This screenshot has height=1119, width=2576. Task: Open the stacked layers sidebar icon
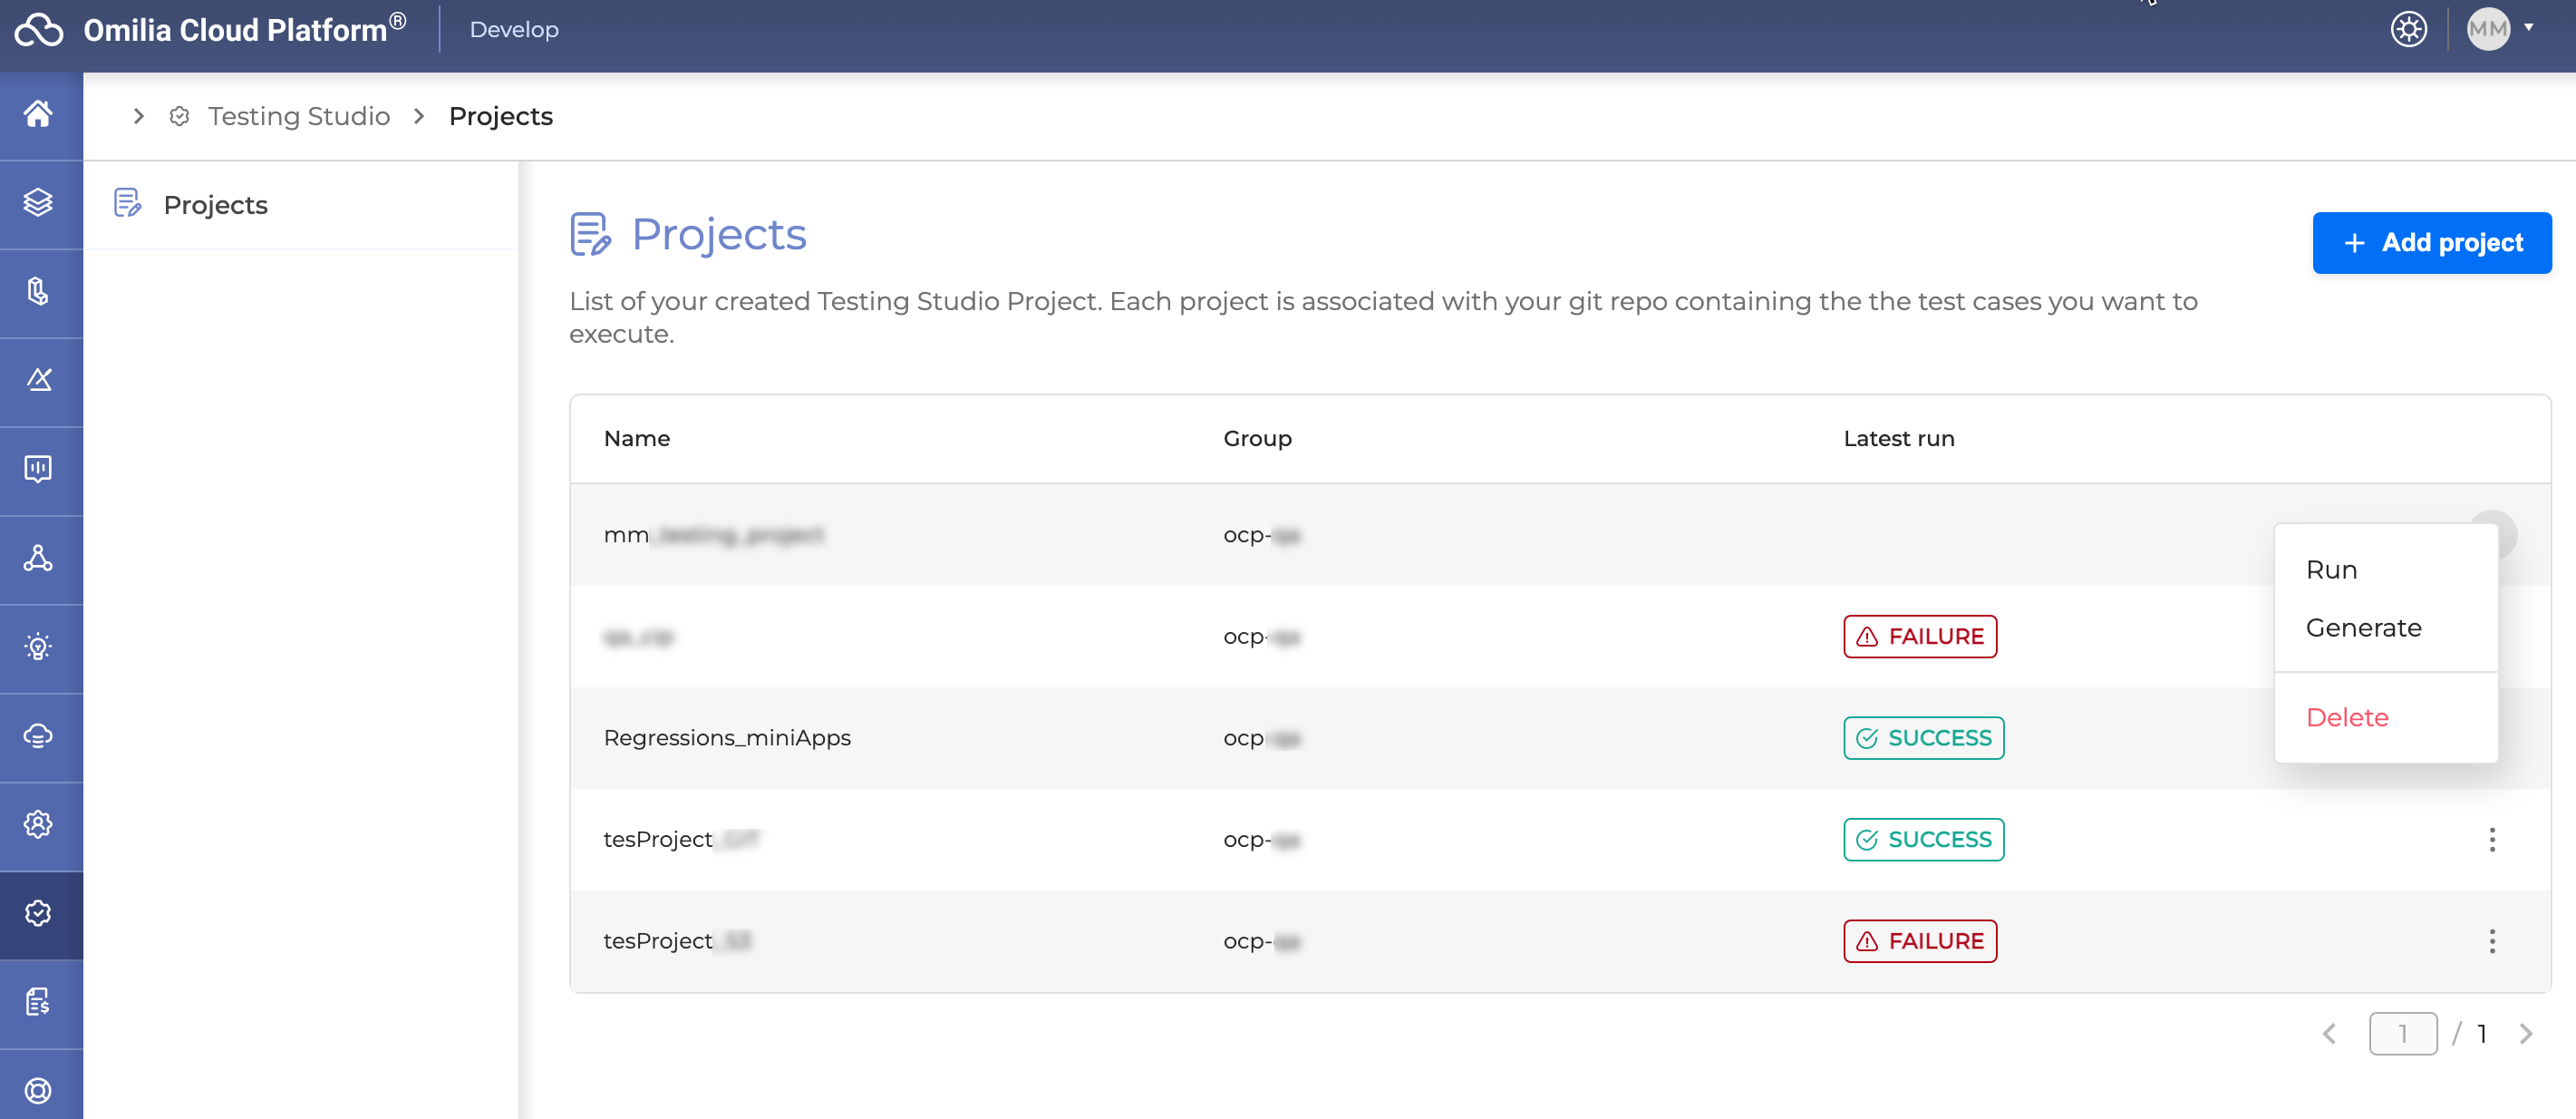pyautogui.click(x=38, y=203)
